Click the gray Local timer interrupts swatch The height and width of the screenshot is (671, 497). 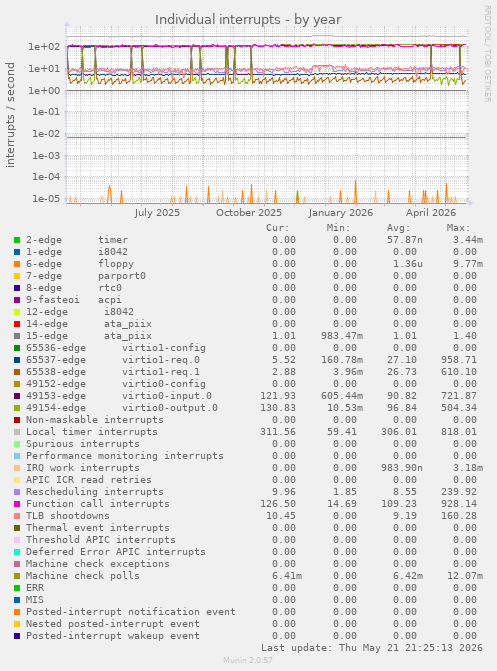pyautogui.click(x=17, y=433)
